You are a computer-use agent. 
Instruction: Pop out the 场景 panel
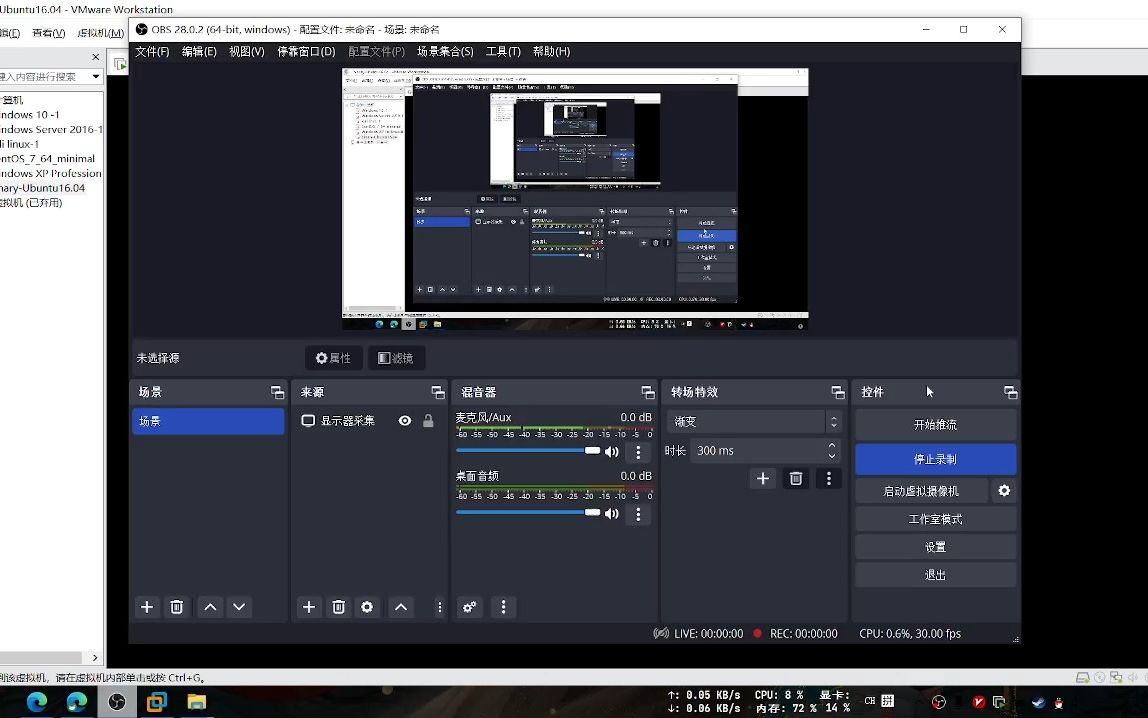(277, 391)
